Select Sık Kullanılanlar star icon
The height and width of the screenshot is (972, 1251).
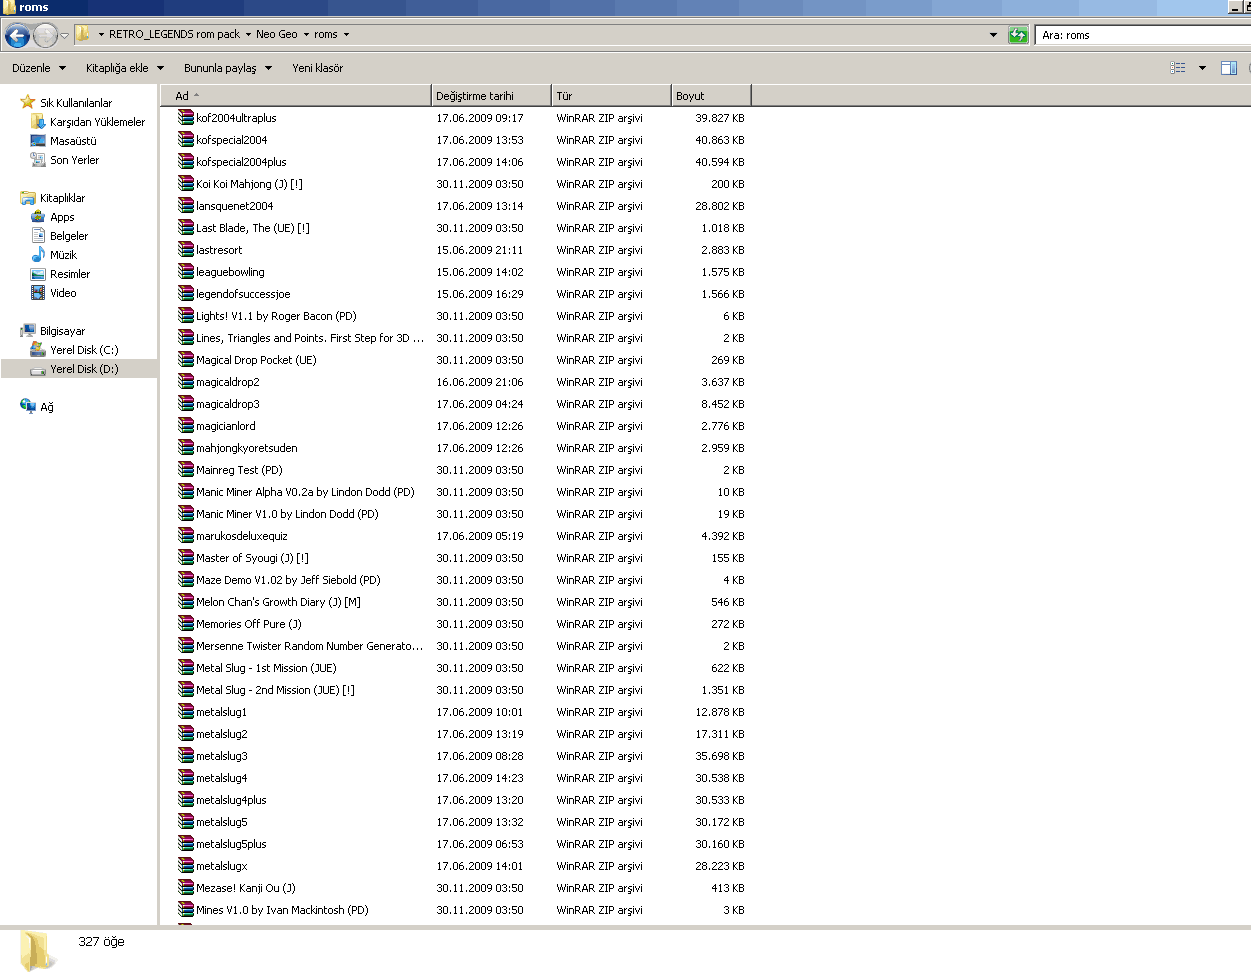(x=28, y=102)
